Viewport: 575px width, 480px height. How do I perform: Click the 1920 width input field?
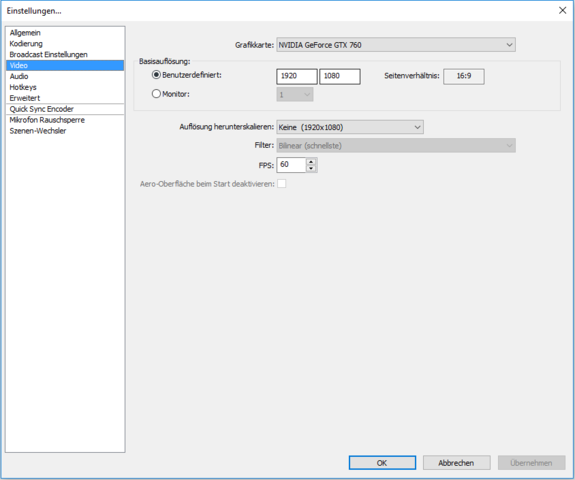(297, 76)
